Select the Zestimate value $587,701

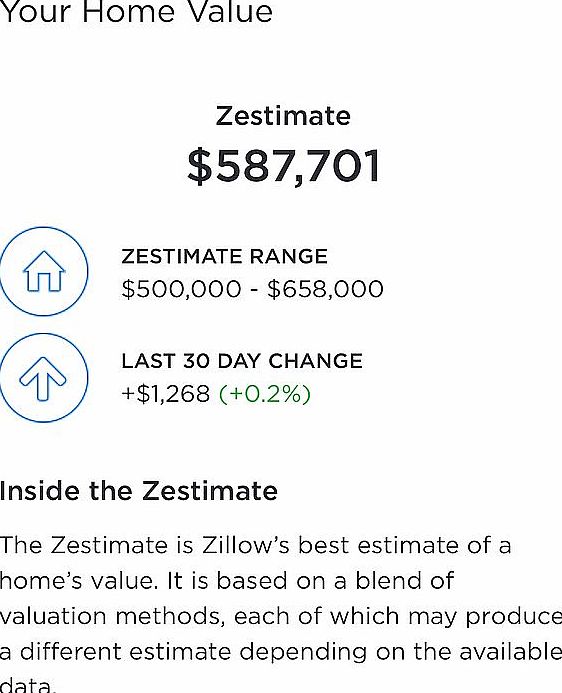[284, 166]
